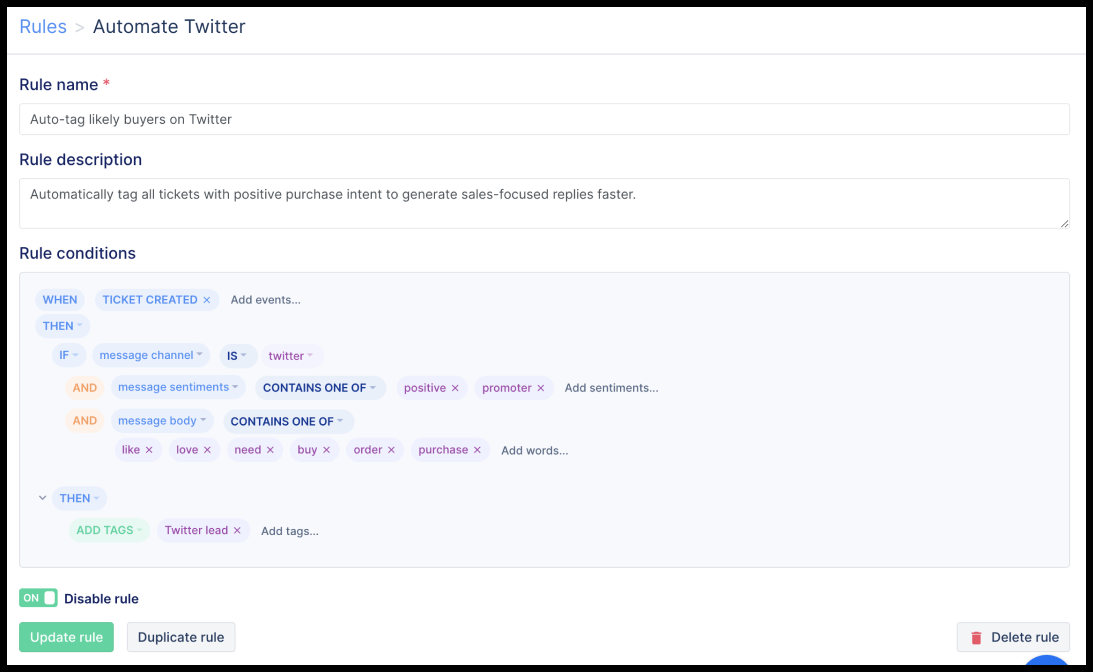Screen dimensions: 1093x672
Task: Click the Update rule button
Action: (x=66, y=637)
